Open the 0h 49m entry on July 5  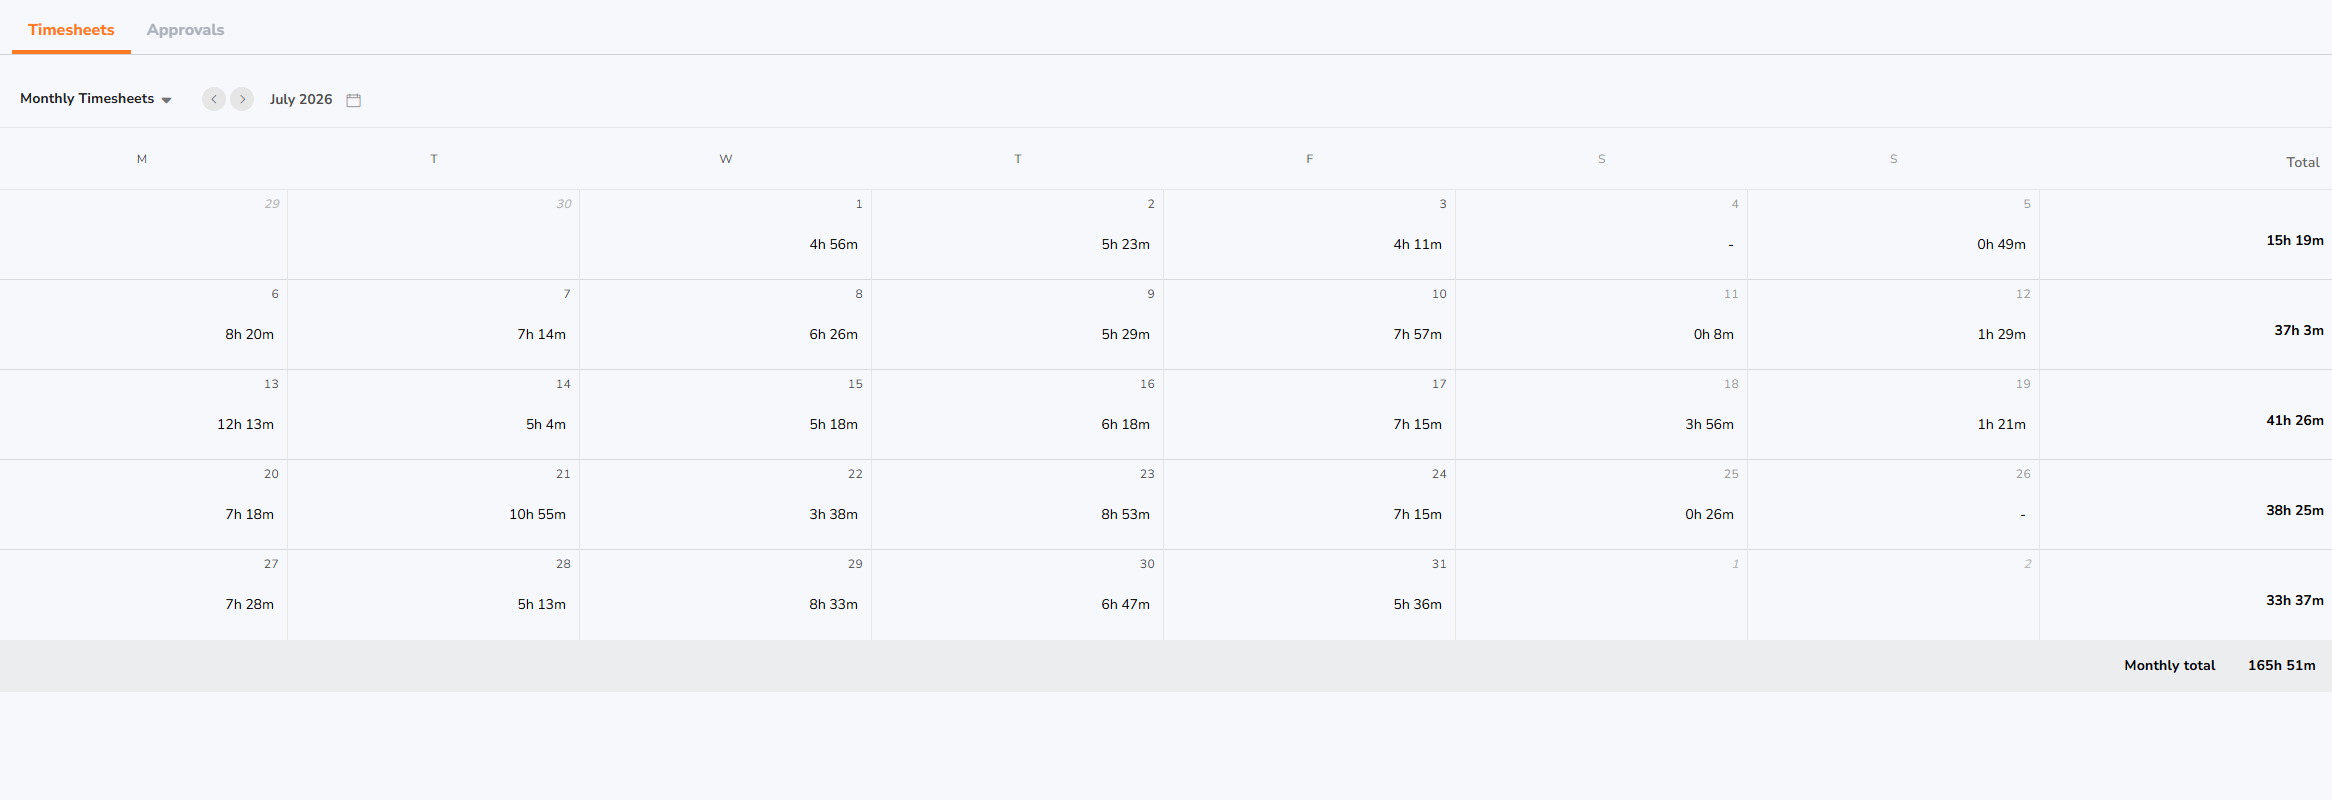2001,244
